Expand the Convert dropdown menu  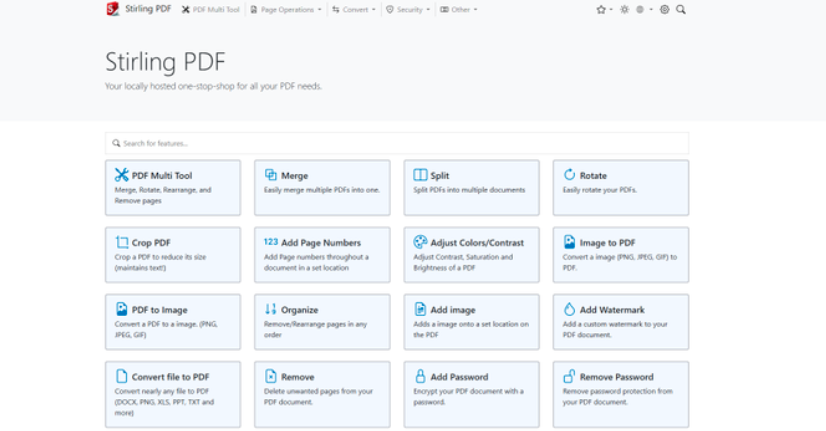point(353,9)
